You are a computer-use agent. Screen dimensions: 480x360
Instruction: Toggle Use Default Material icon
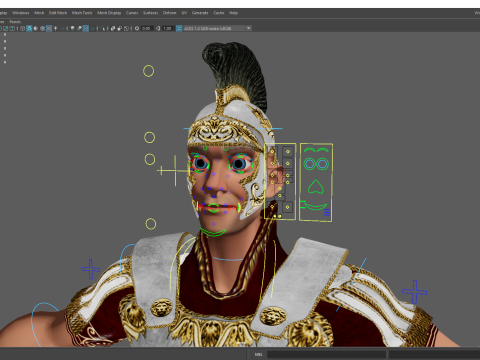[36, 28]
